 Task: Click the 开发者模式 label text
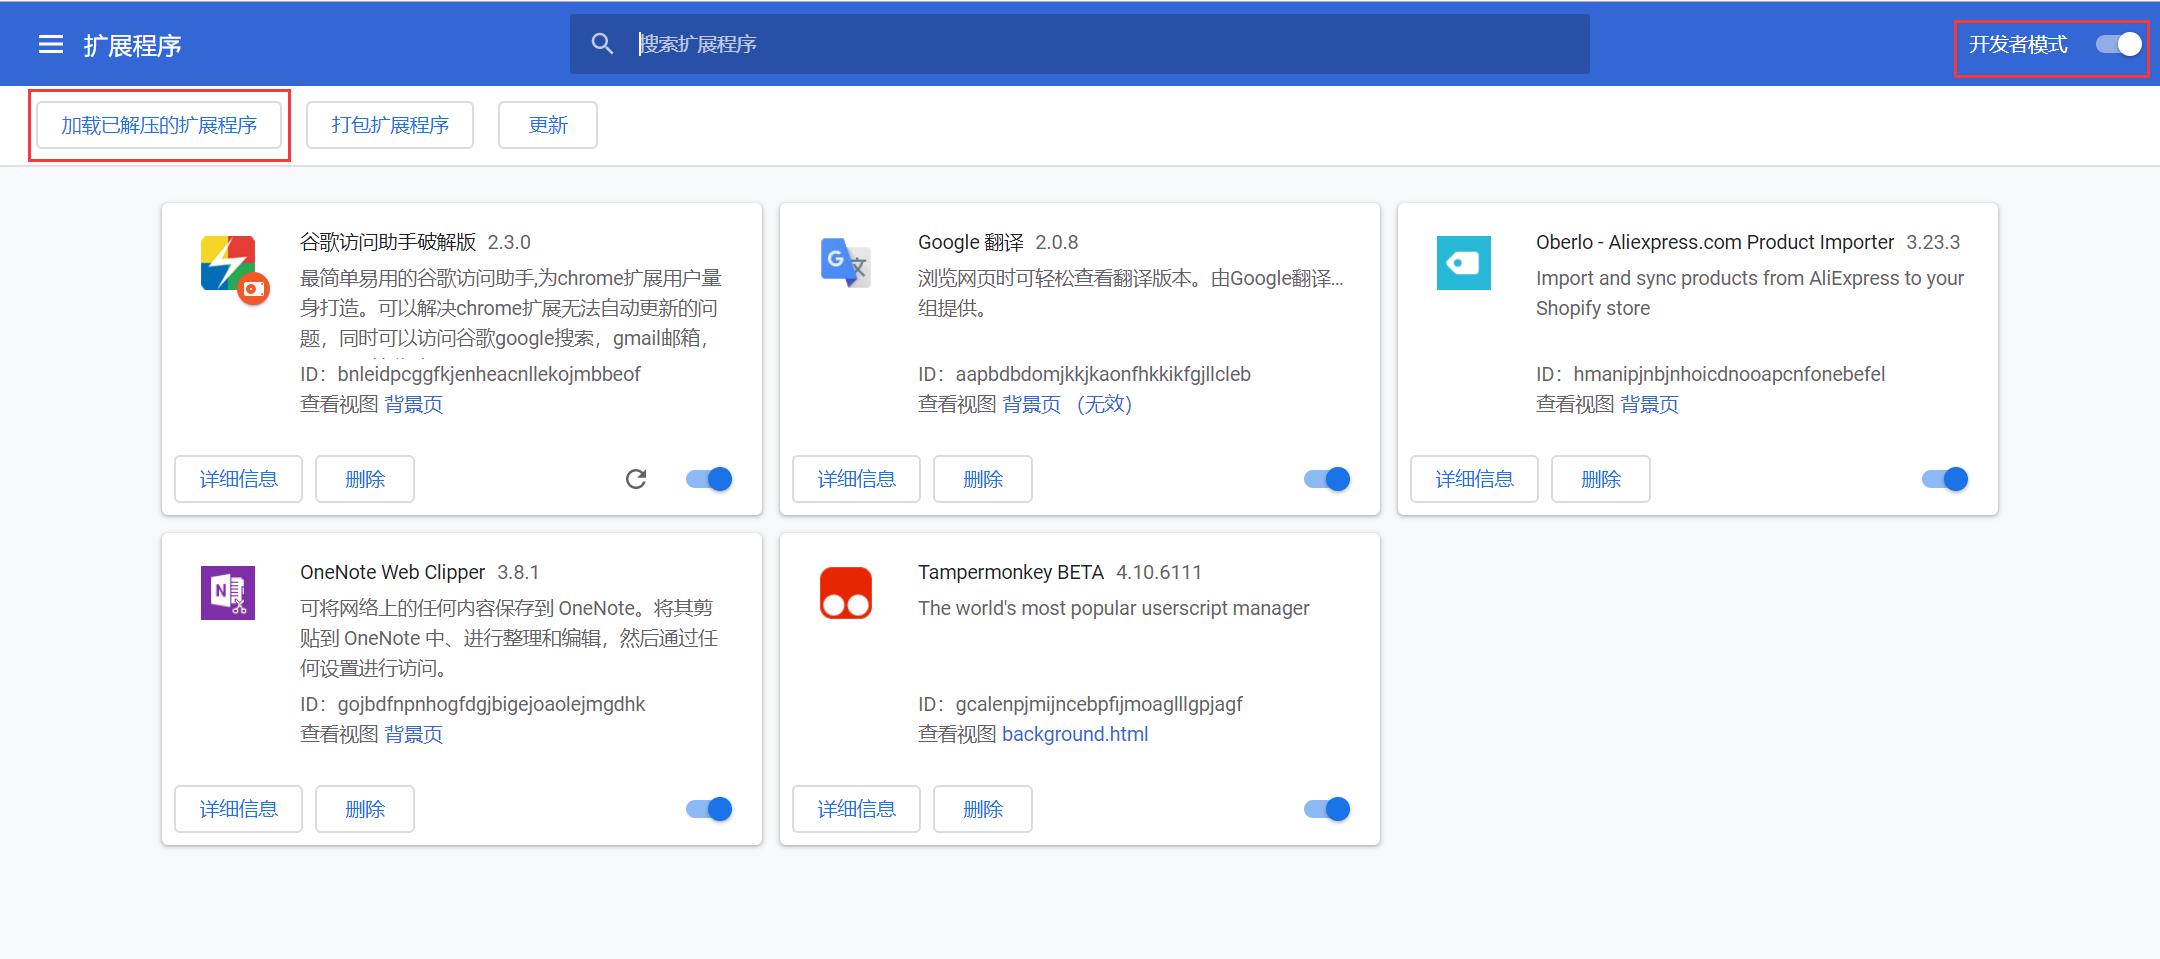[x=2018, y=44]
